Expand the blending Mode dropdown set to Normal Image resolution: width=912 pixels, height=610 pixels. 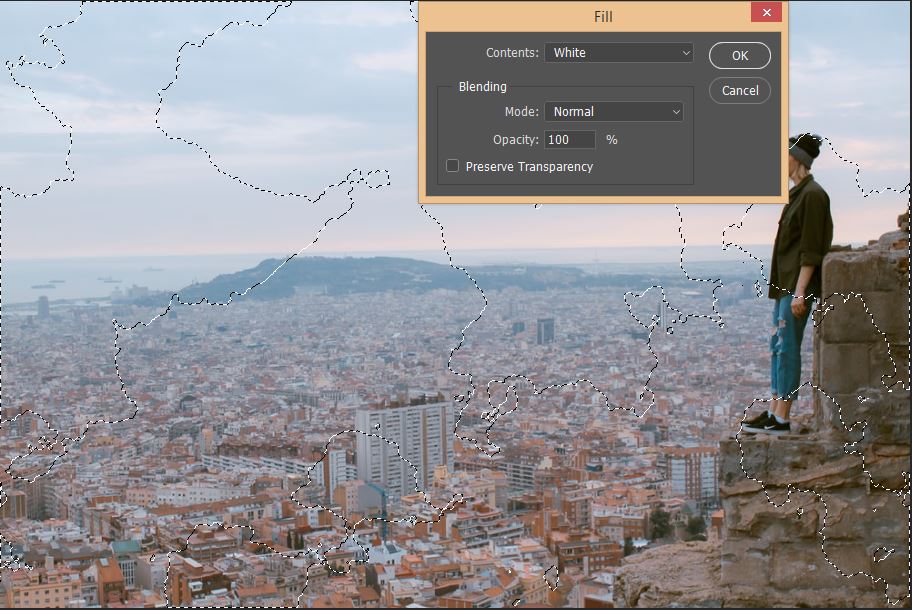coord(614,112)
